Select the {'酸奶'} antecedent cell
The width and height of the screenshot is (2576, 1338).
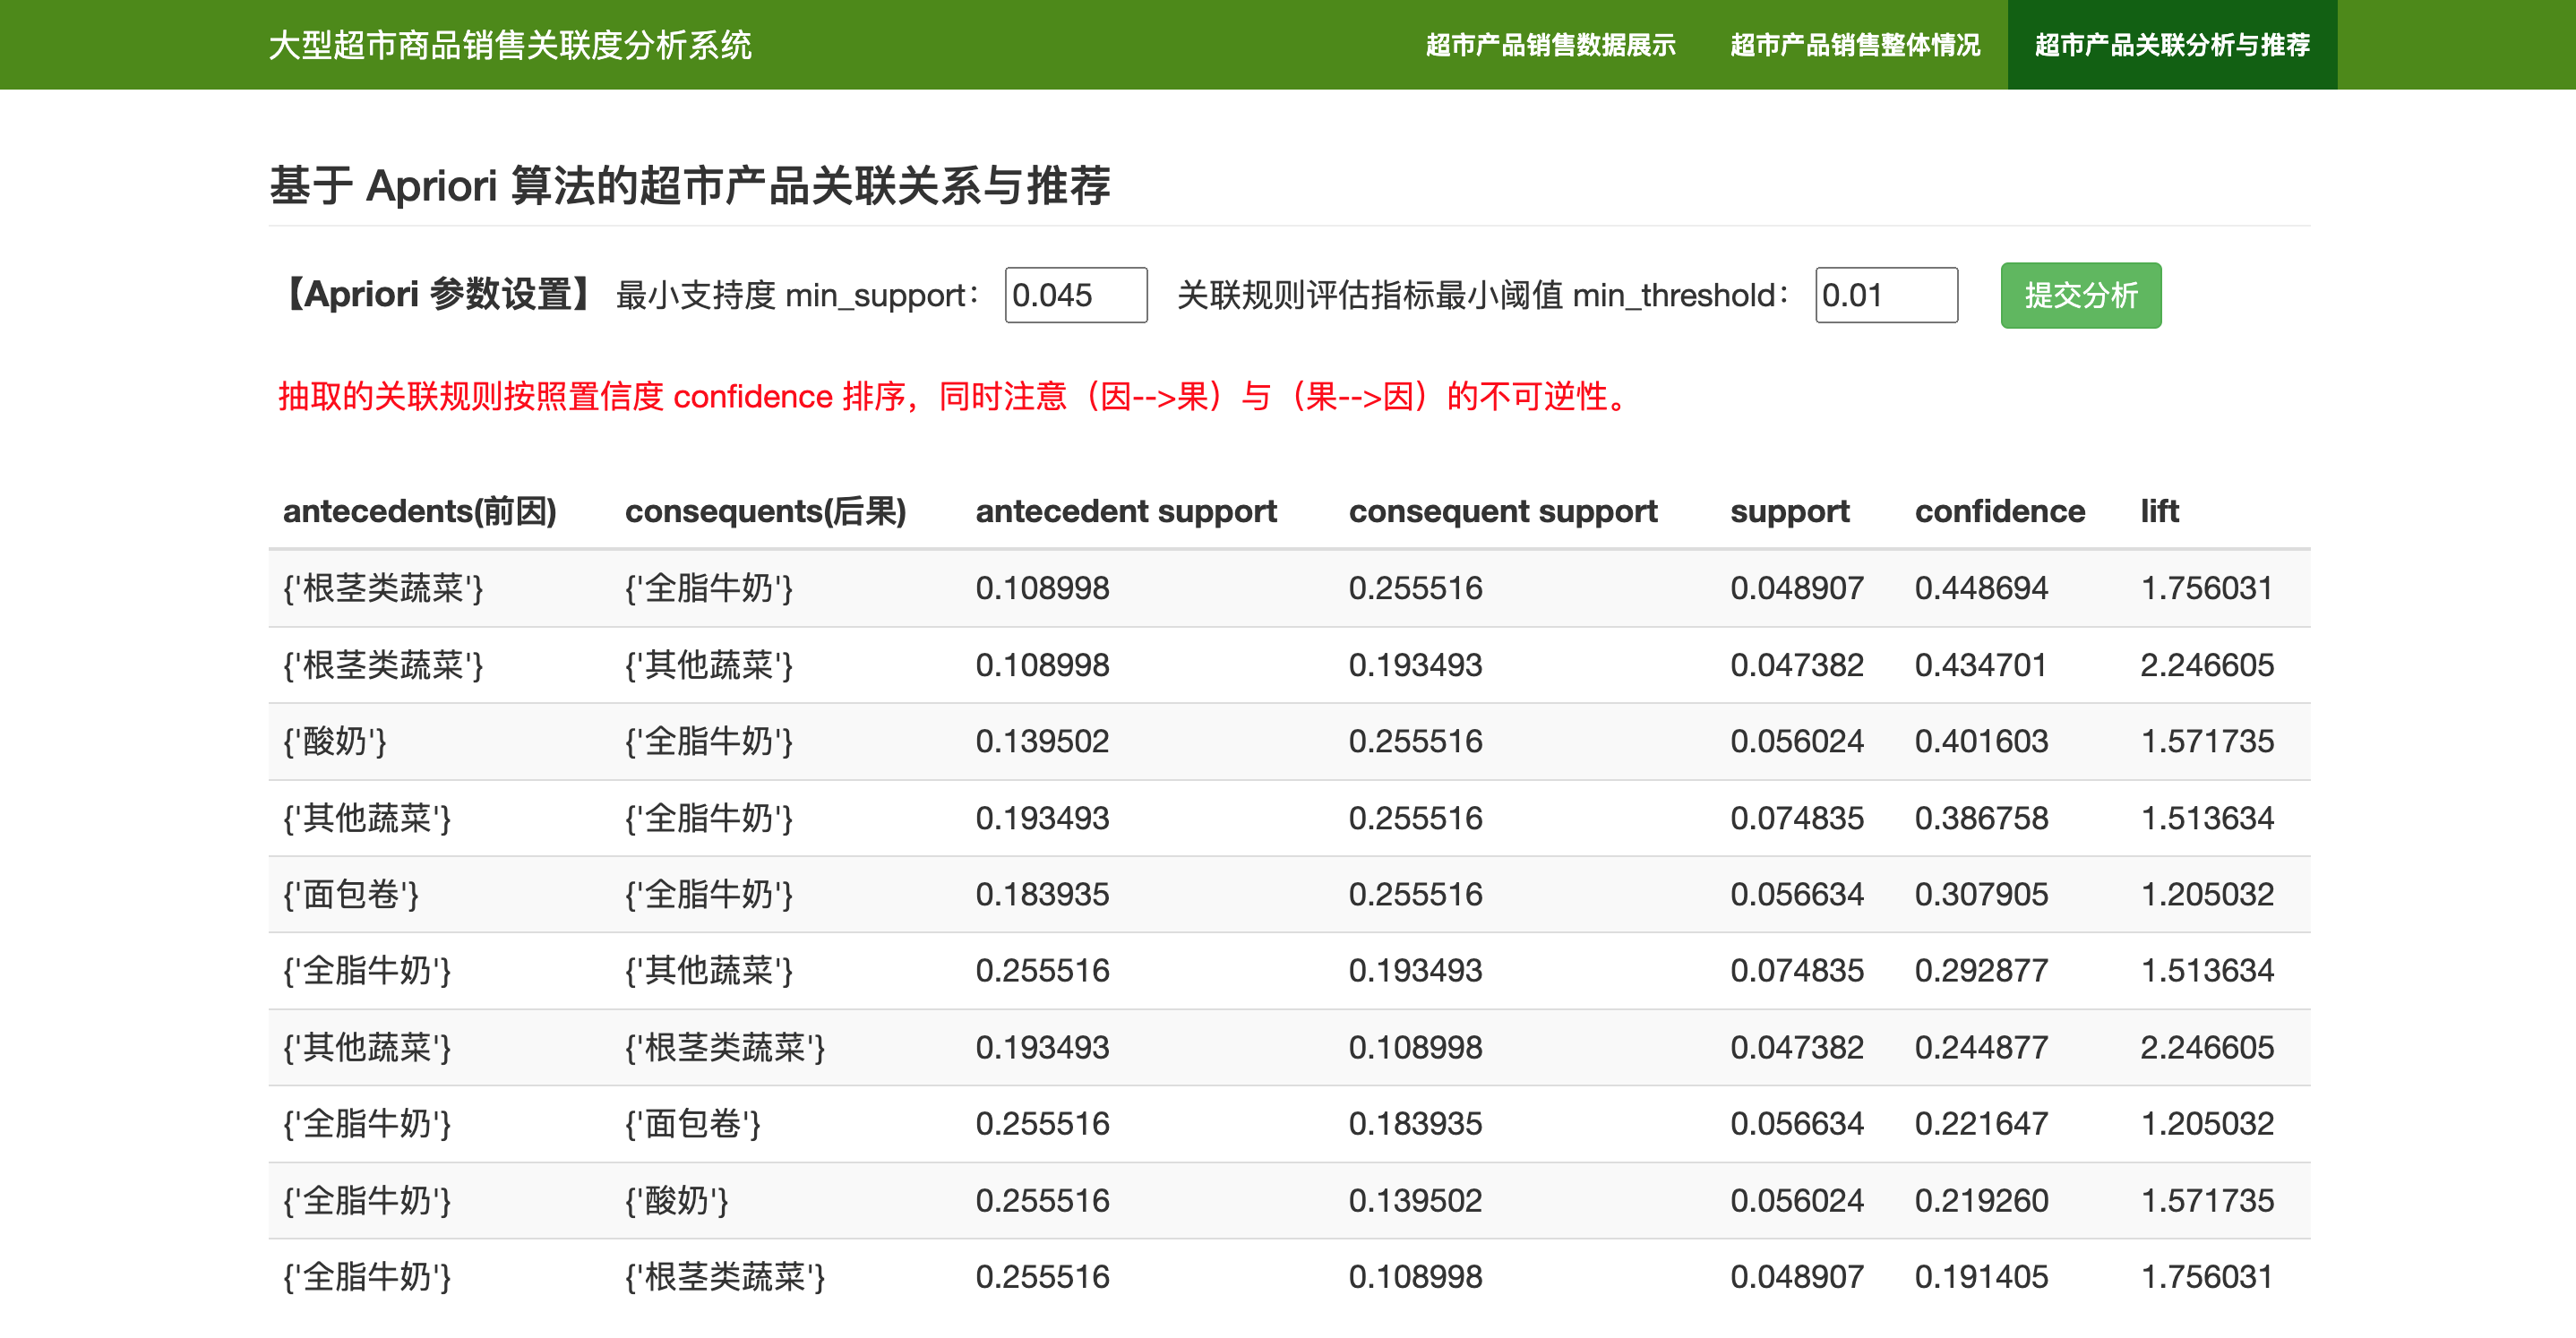point(335,741)
